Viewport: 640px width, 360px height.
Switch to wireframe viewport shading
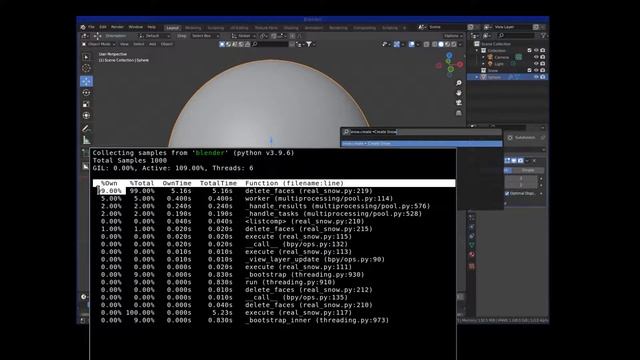point(434,44)
